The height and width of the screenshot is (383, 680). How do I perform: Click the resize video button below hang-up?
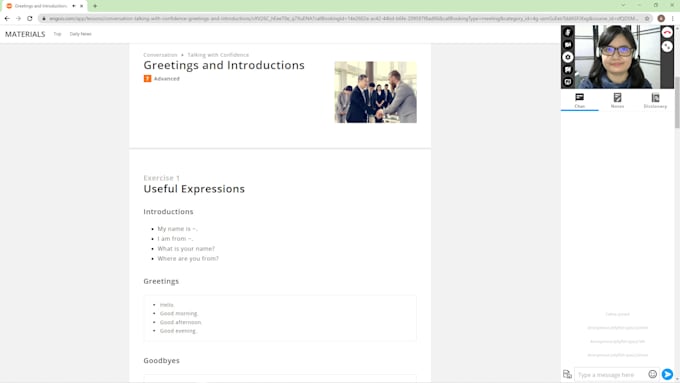click(x=667, y=46)
